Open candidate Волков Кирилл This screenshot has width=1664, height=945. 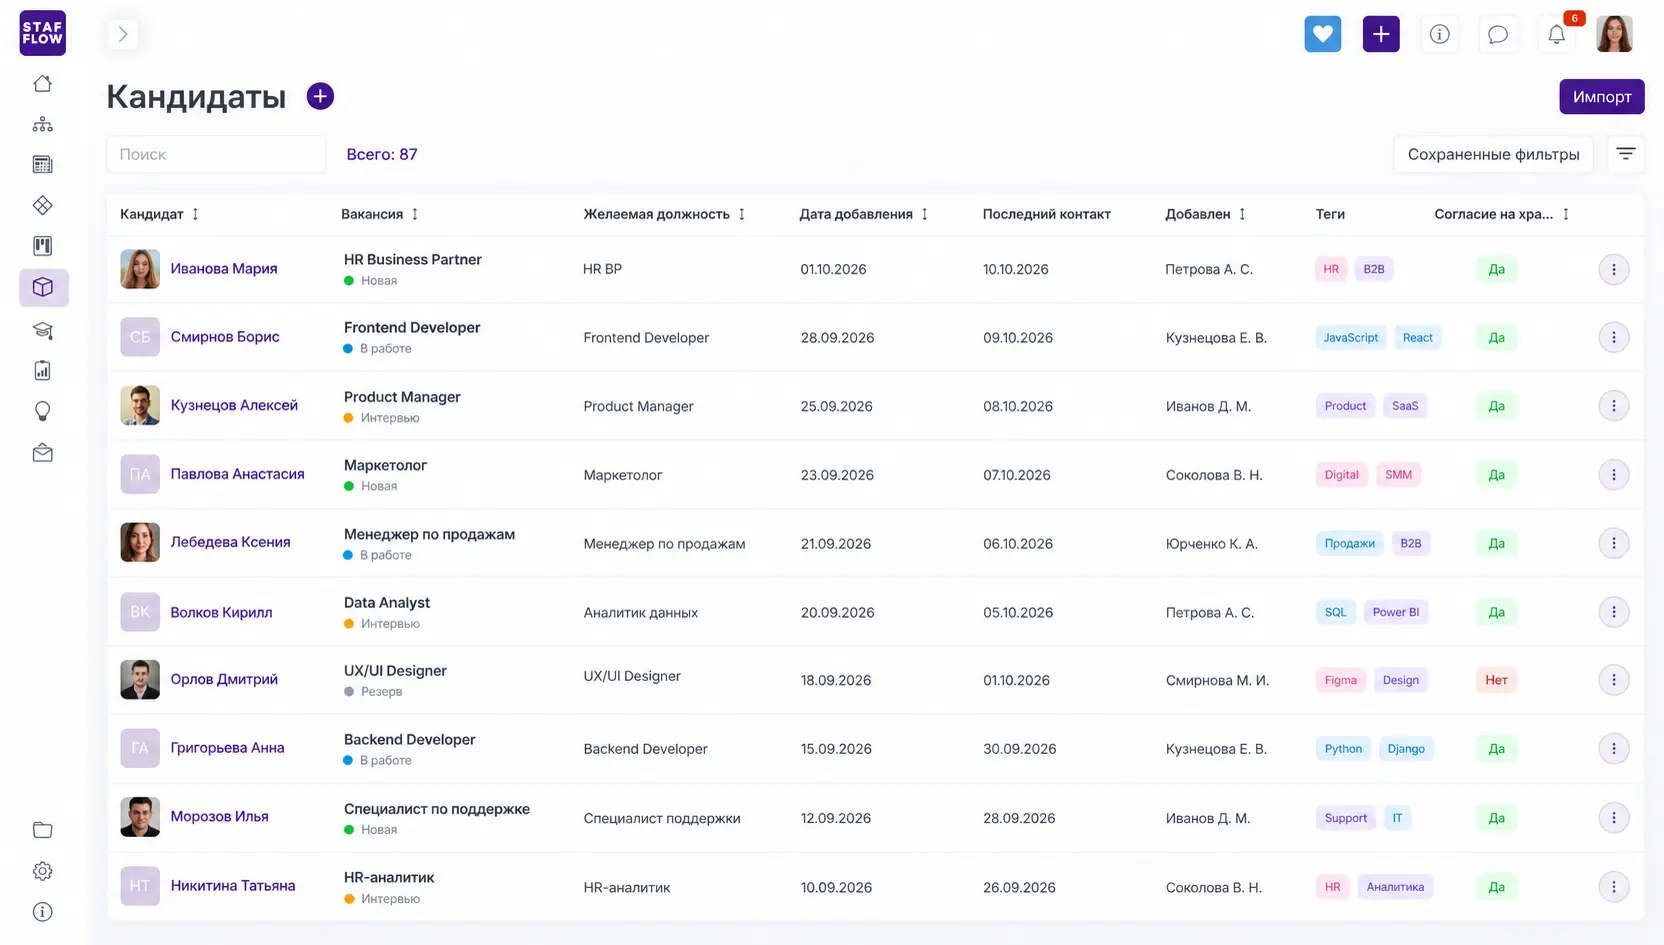point(221,612)
